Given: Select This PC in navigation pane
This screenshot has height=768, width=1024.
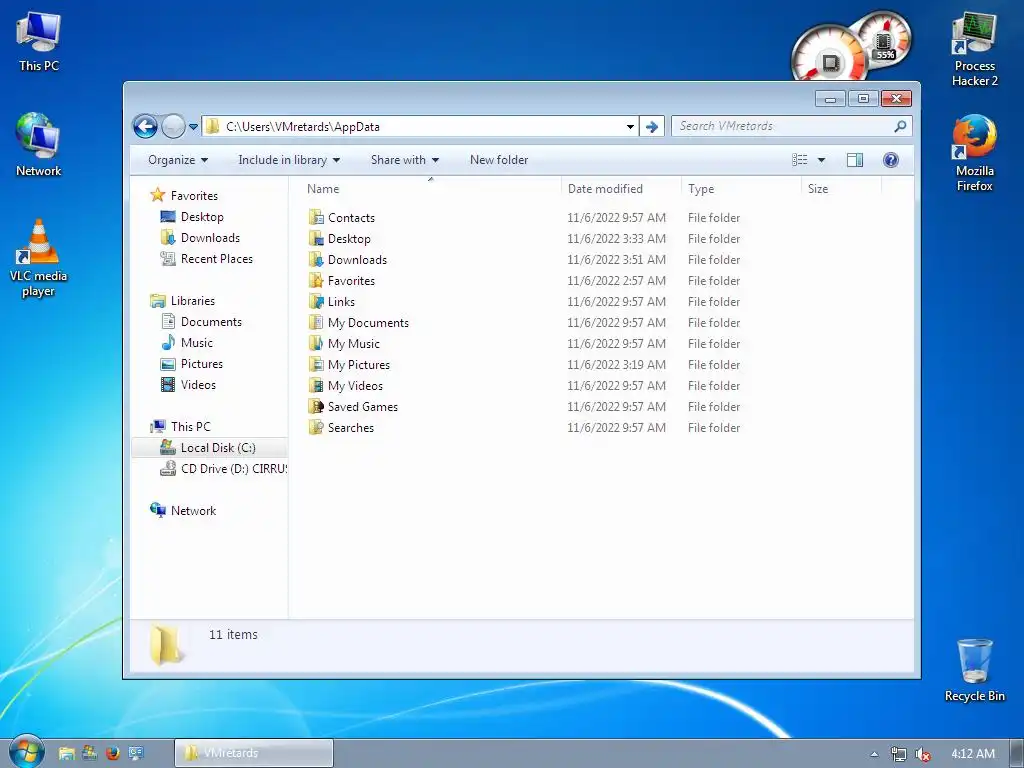Looking at the screenshot, I should click(x=180, y=426).
